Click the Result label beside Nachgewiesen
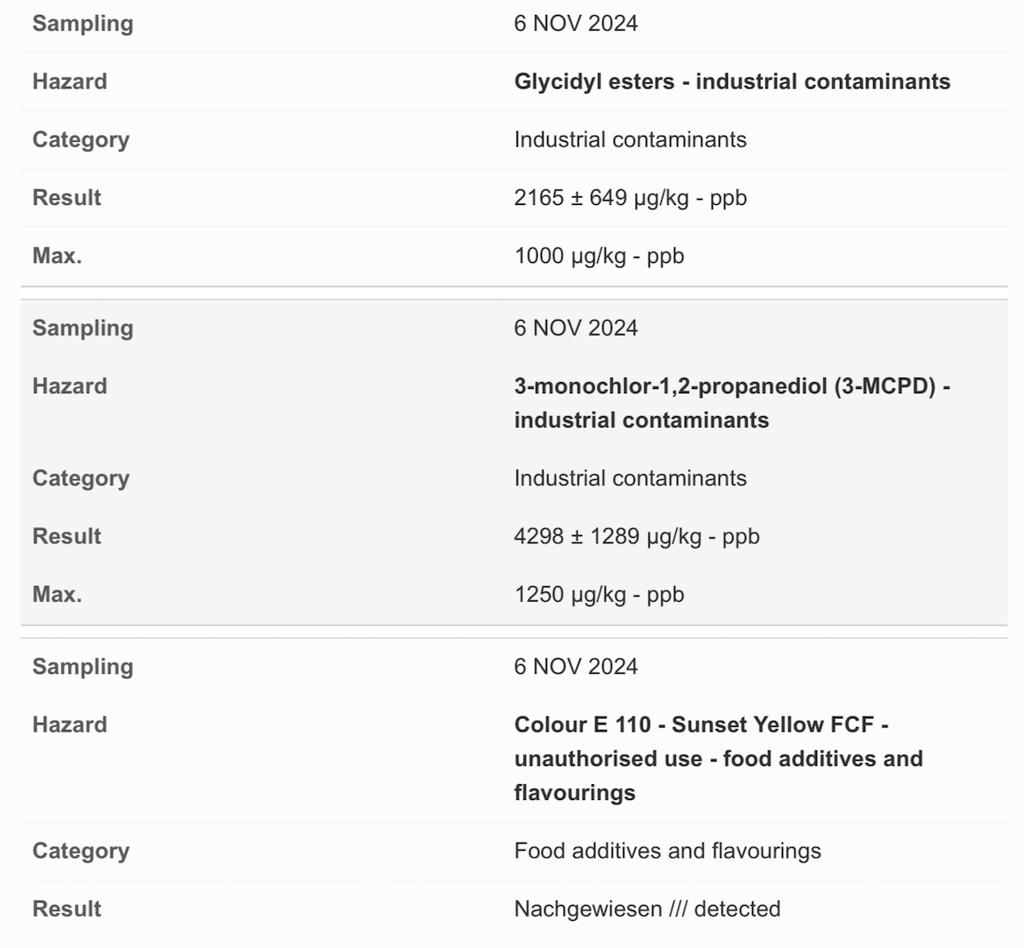The width and height of the screenshot is (1024, 948). click(66, 909)
